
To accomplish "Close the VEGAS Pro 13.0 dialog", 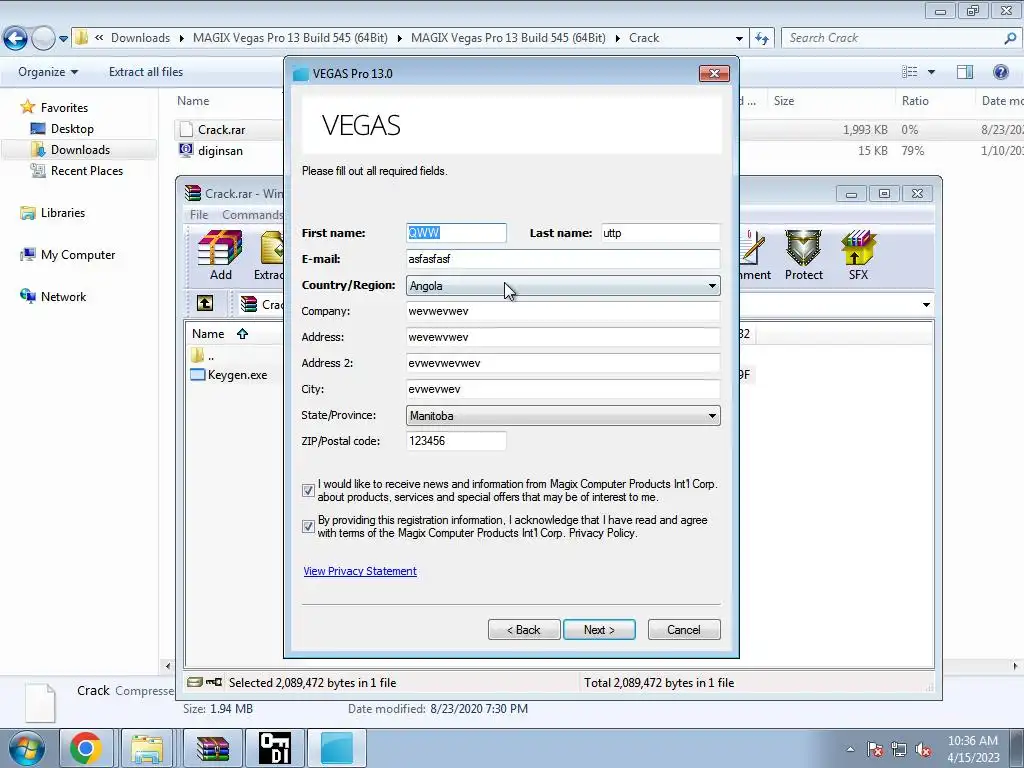I will tap(714, 73).
